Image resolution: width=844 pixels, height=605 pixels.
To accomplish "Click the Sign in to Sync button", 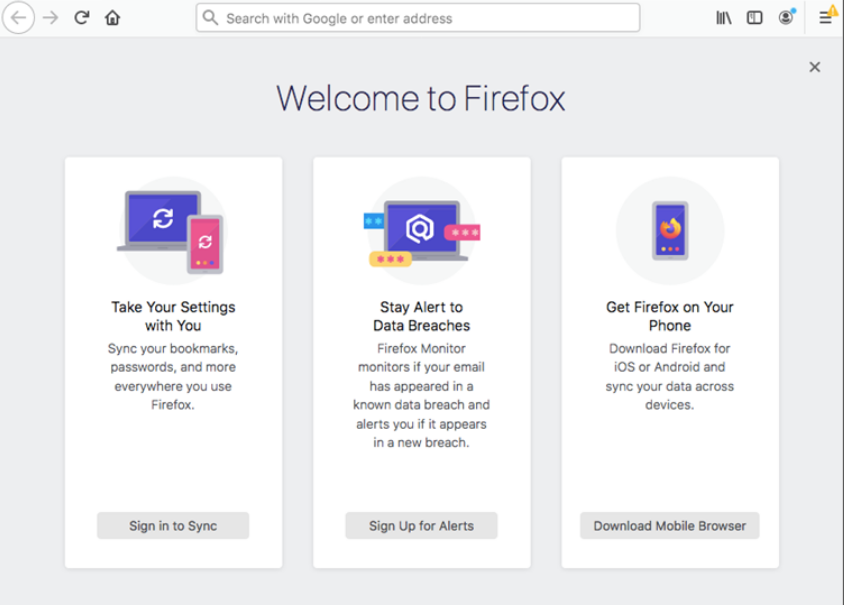I will (x=173, y=525).
